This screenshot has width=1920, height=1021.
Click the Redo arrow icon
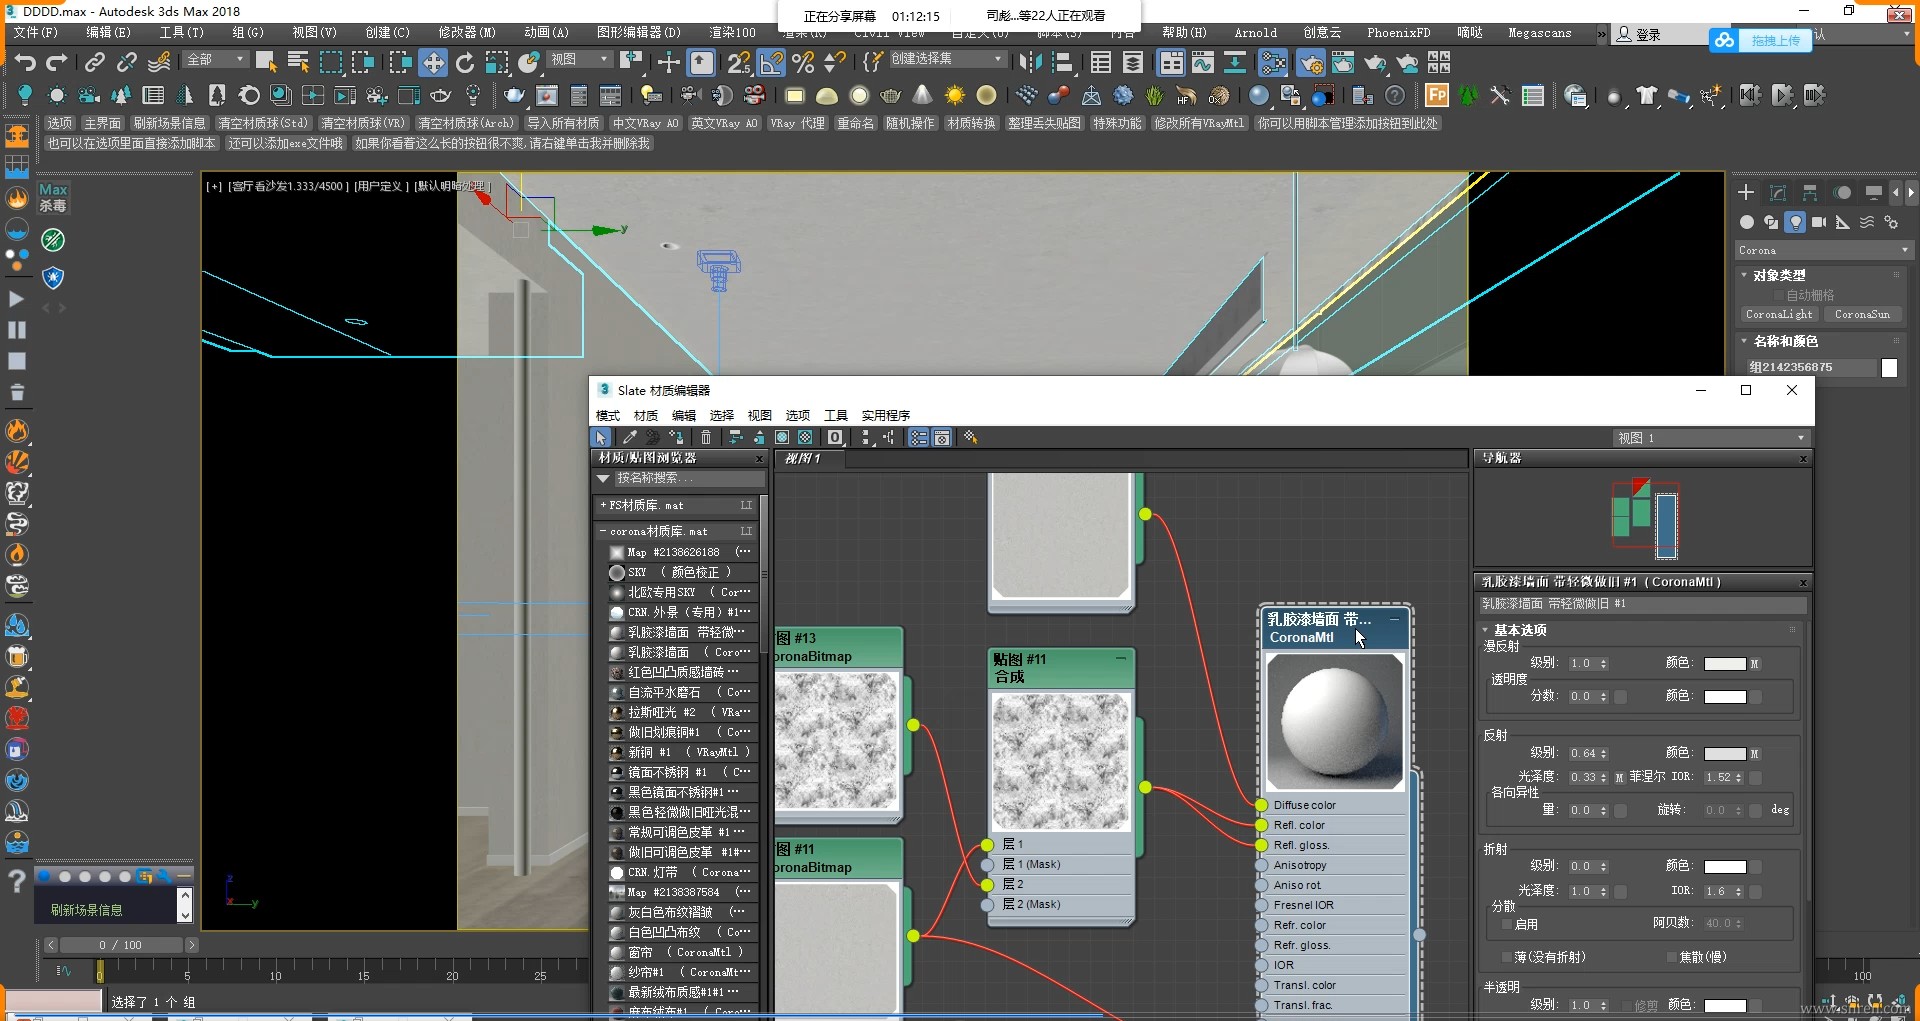[x=57, y=63]
